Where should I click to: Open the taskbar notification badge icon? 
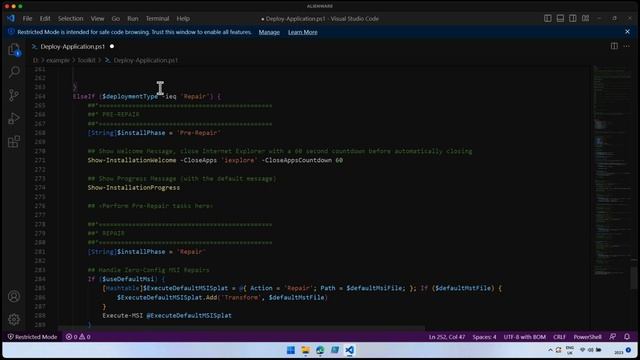coord(629,350)
